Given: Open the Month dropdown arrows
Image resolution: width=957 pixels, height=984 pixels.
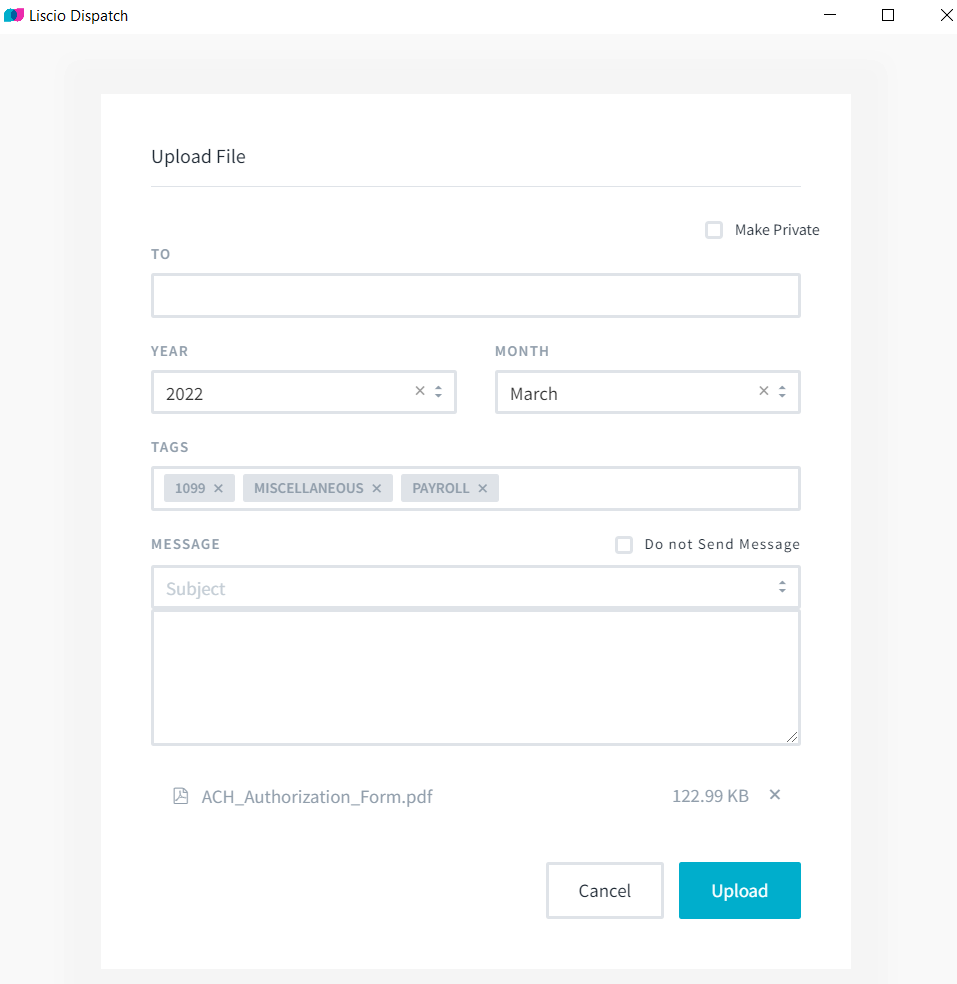Looking at the screenshot, I should pyautogui.click(x=782, y=392).
